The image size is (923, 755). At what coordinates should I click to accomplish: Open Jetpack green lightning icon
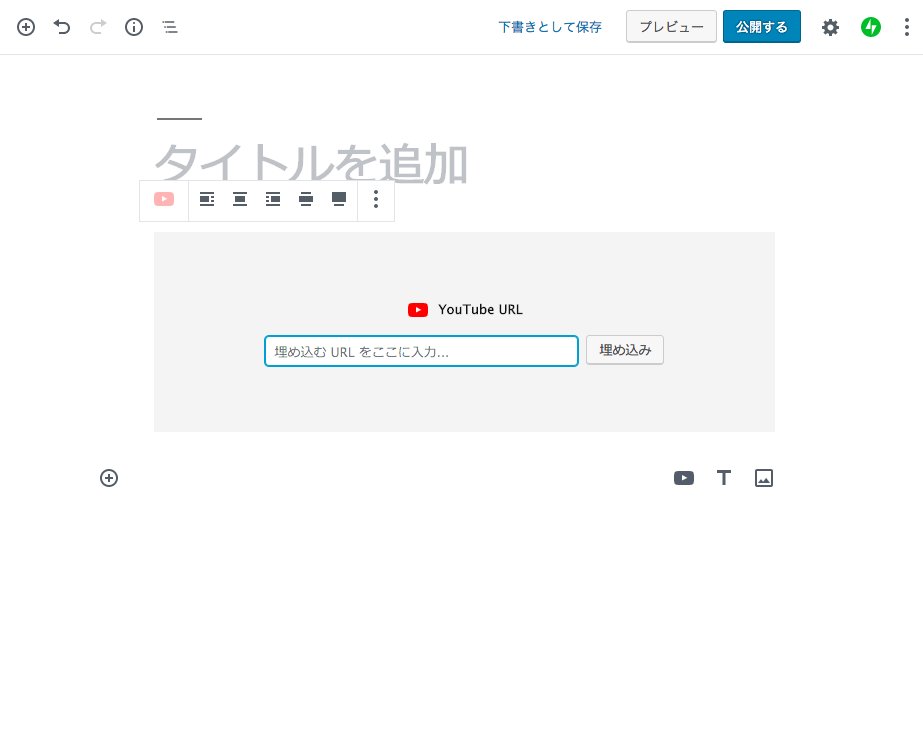[x=871, y=27]
